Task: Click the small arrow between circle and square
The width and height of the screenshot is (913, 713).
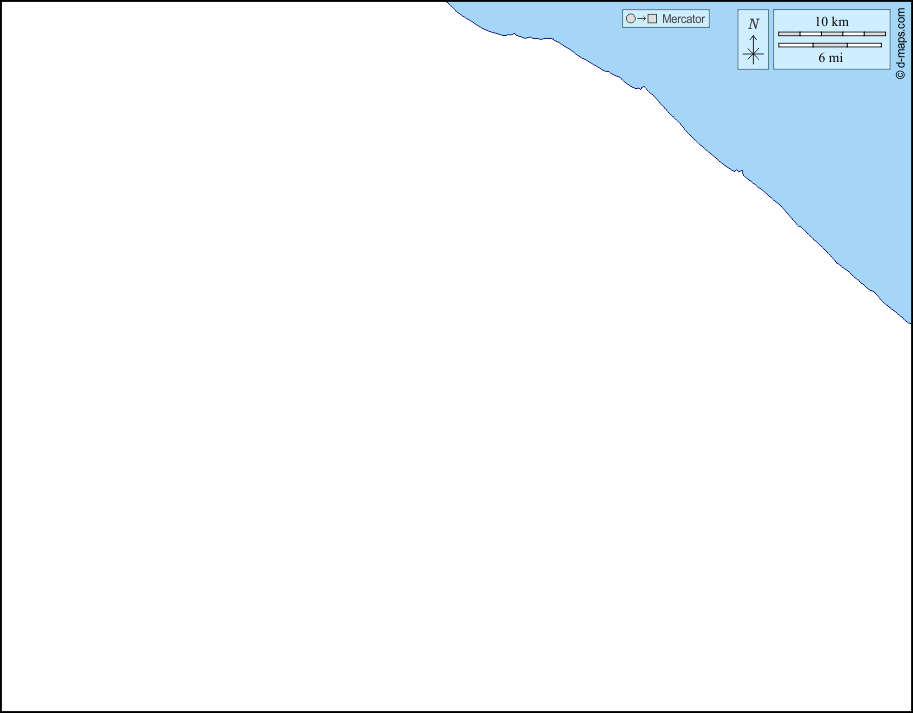Action: point(641,19)
